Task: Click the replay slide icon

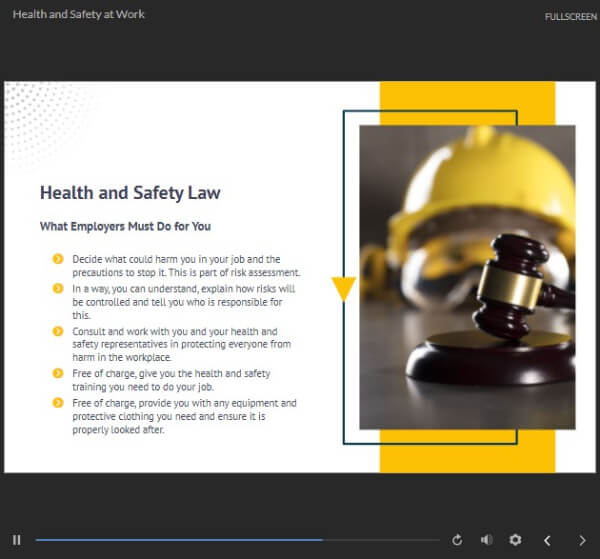Action: pyautogui.click(x=457, y=540)
